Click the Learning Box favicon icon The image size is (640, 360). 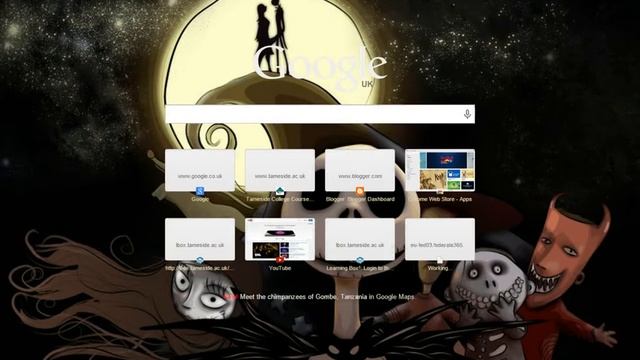click(360, 260)
